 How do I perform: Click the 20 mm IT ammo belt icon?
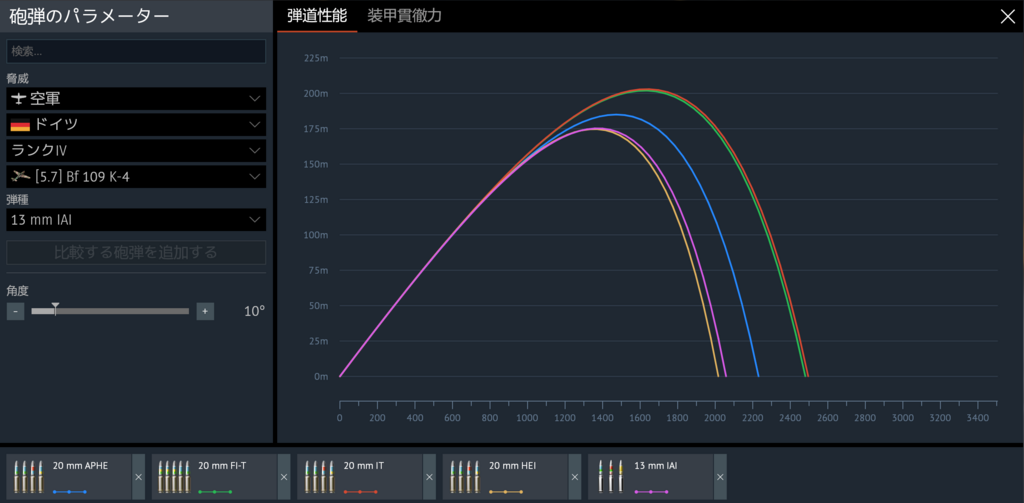pos(320,475)
